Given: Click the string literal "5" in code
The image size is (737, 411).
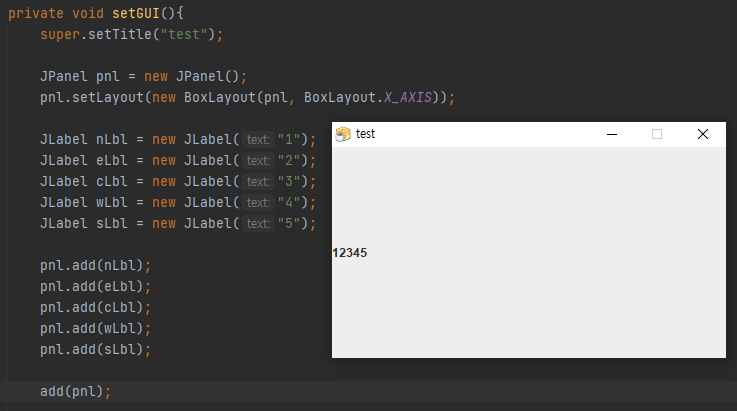Looking at the screenshot, I should 289,224.
